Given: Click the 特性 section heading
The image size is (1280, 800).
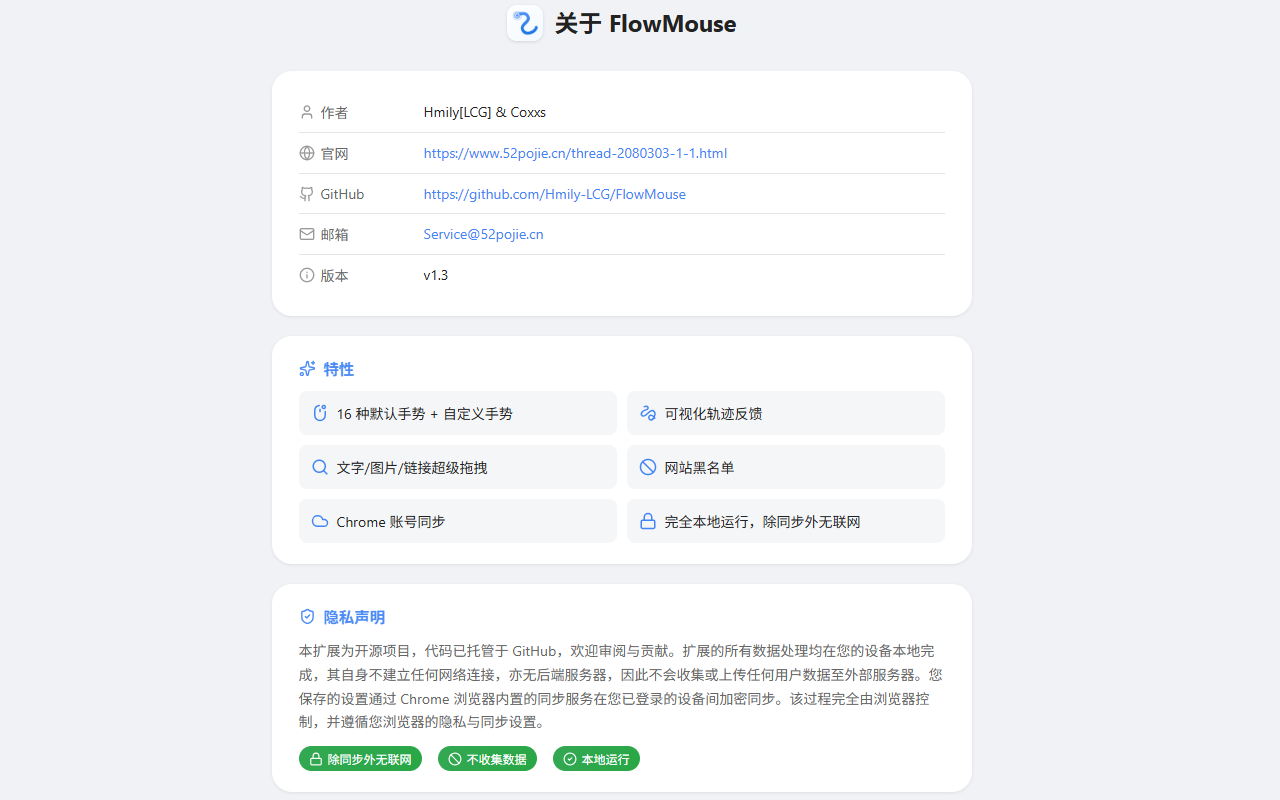Looking at the screenshot, I should pos(339,369).
